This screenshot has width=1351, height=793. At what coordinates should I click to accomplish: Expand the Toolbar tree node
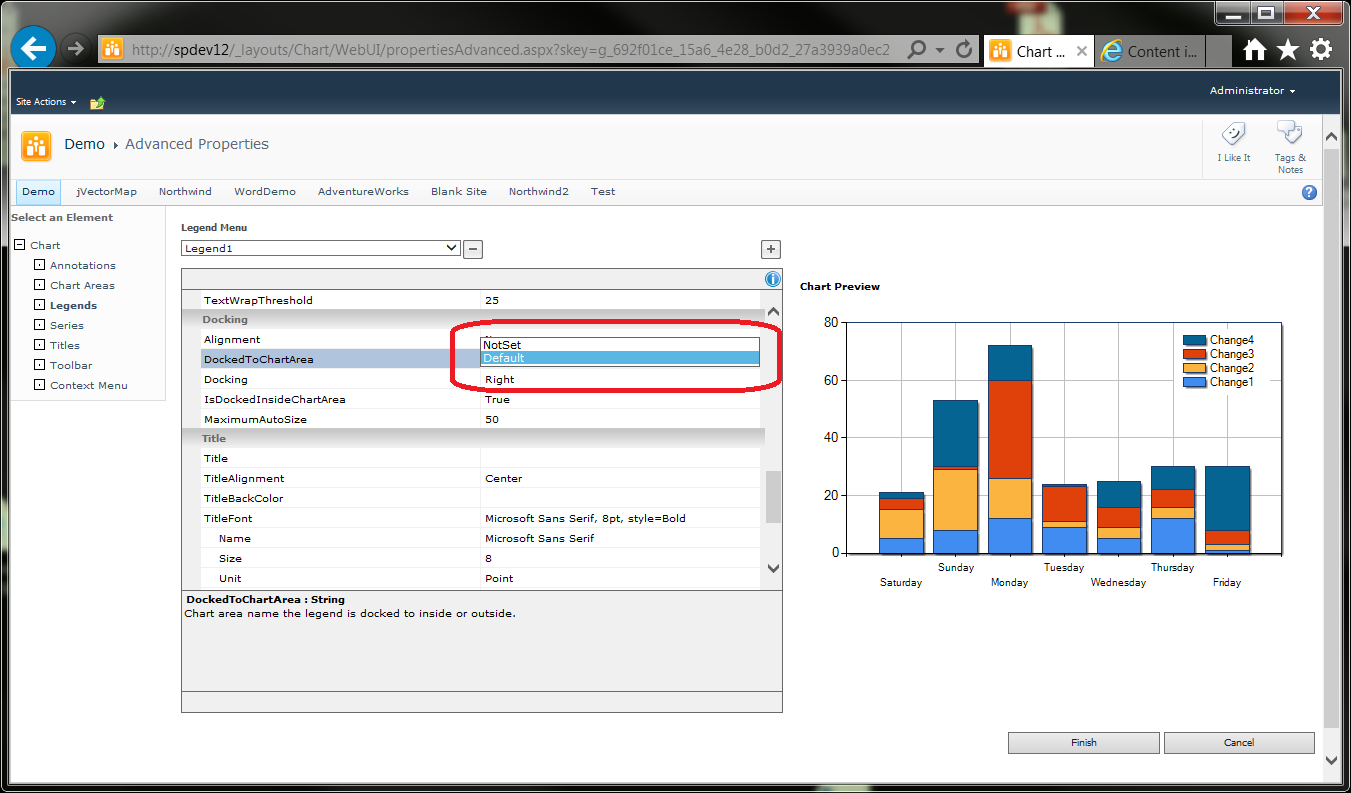(40, 365)
